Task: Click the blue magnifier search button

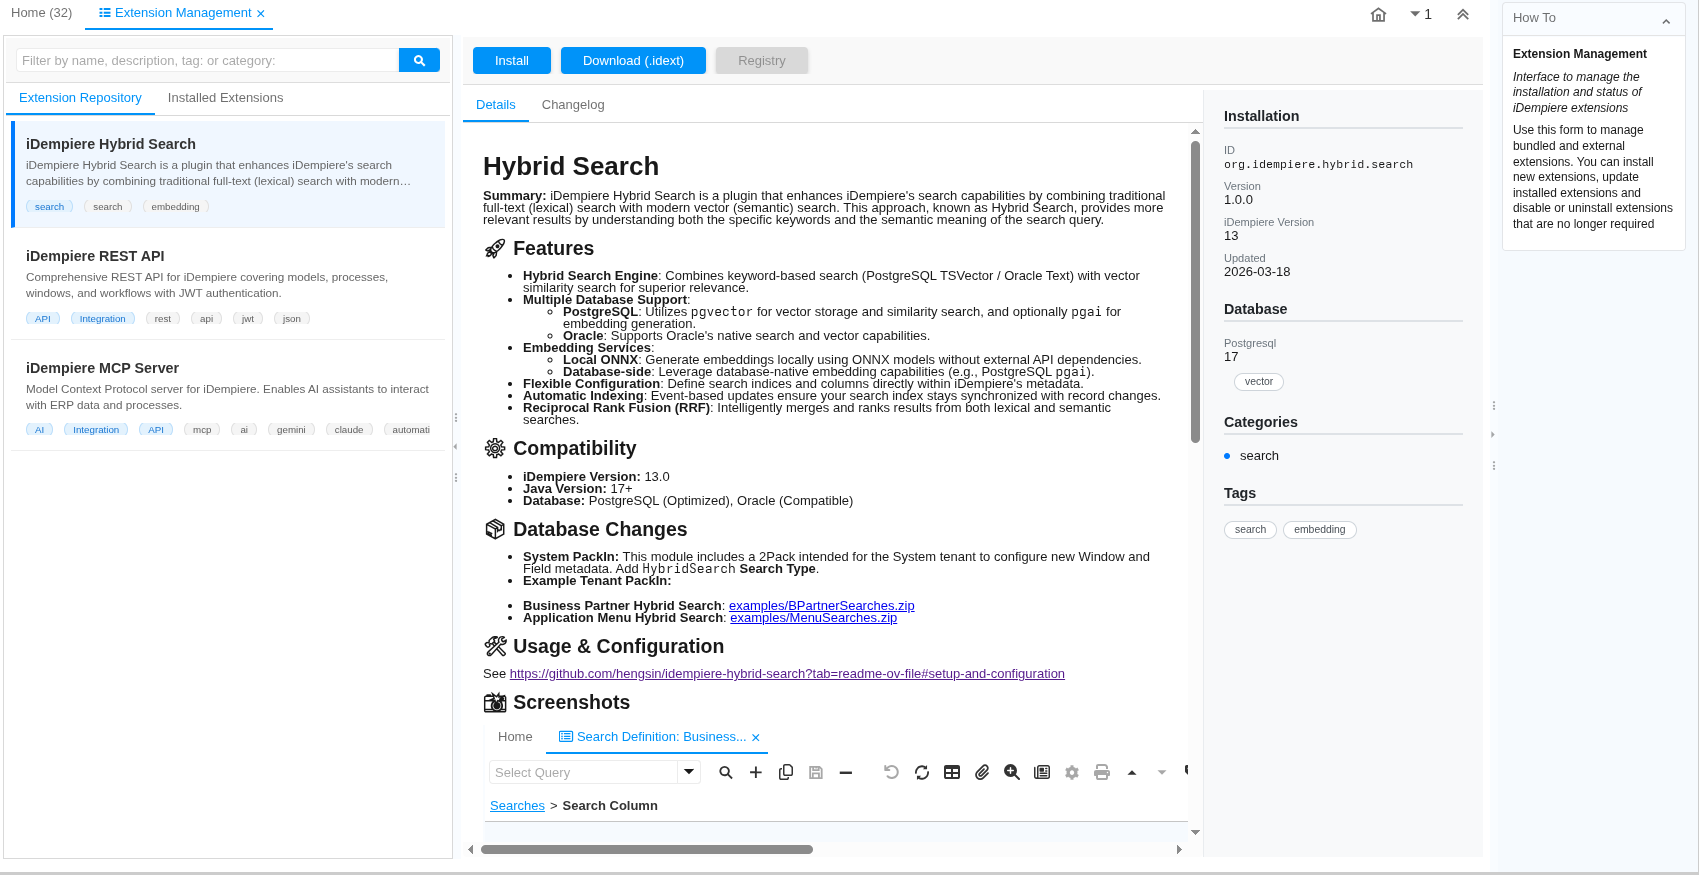Action: pos(419,60)
